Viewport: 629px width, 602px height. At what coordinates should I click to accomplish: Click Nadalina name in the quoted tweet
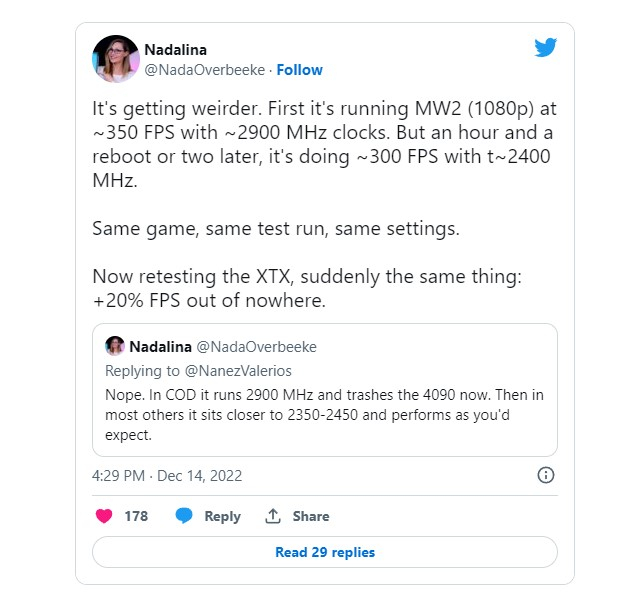[159, 346]
